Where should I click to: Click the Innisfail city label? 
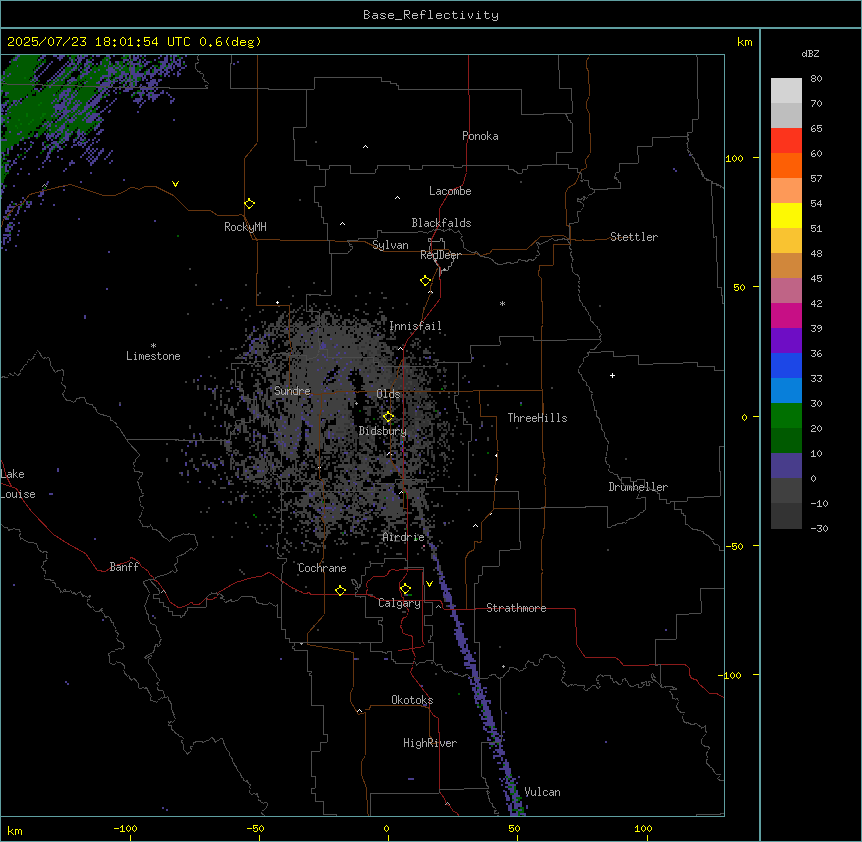click(x=415, y=326)
